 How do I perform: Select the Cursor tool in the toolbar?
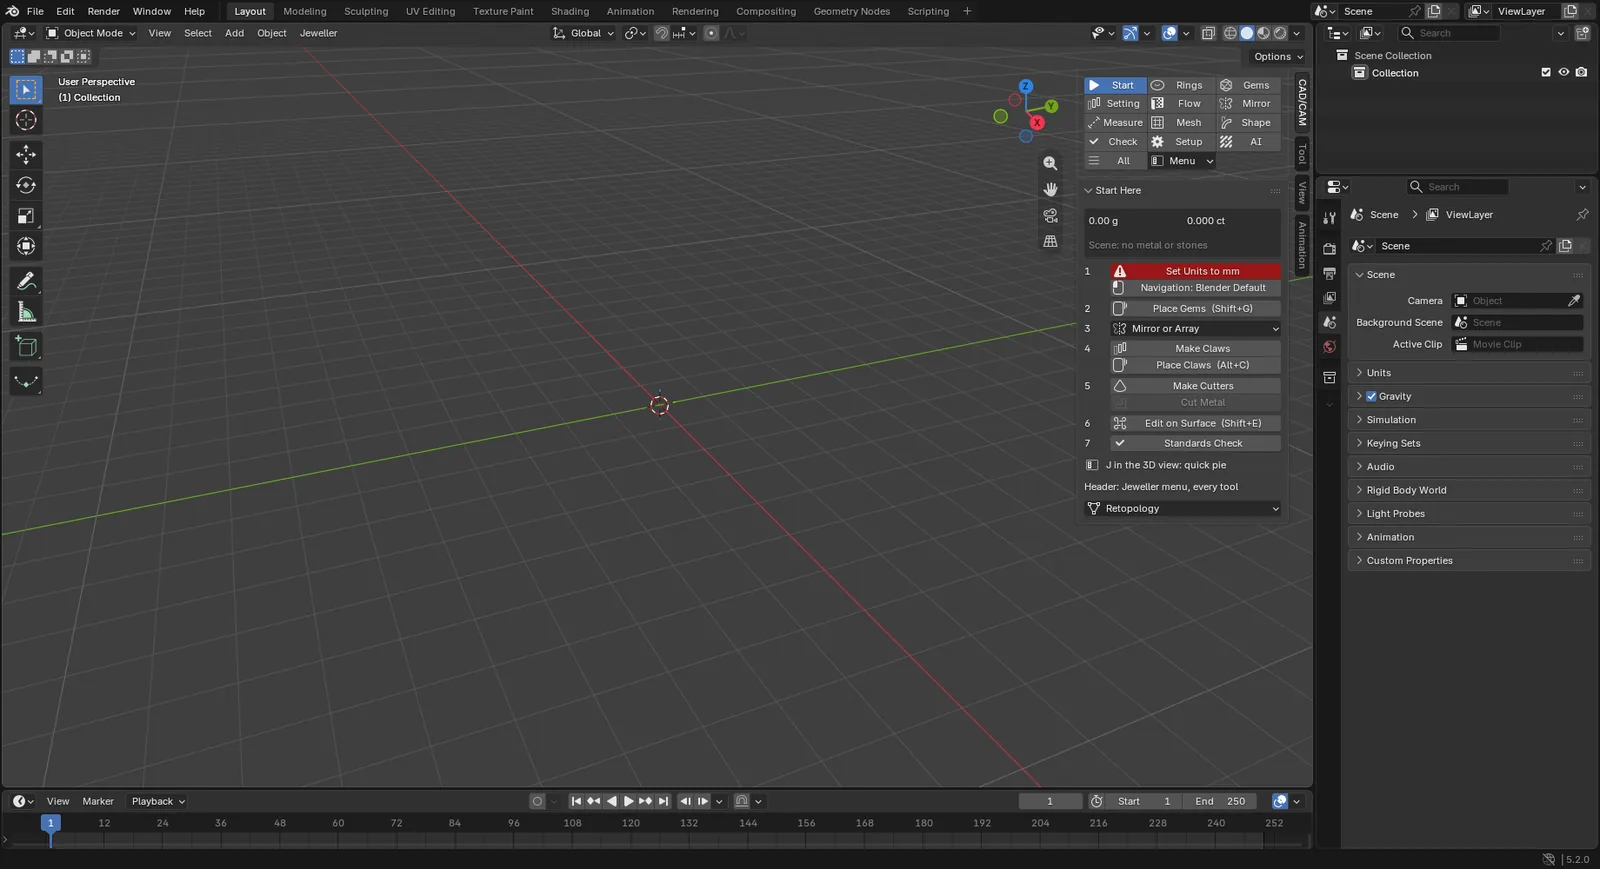click(x=26, y=120)
